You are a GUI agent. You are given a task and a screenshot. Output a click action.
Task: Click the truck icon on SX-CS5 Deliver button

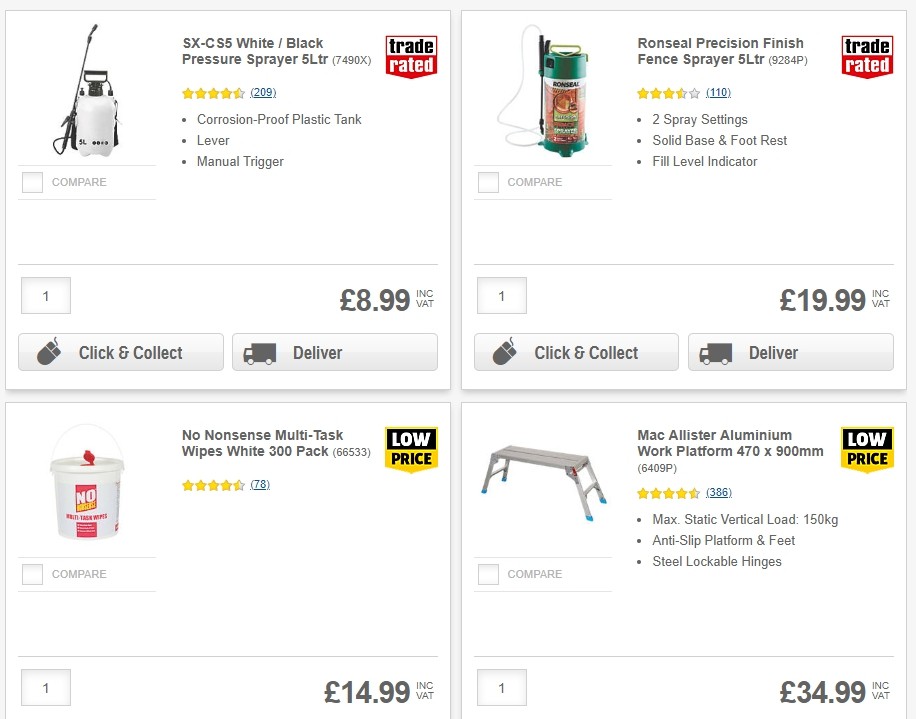(259, 352)
